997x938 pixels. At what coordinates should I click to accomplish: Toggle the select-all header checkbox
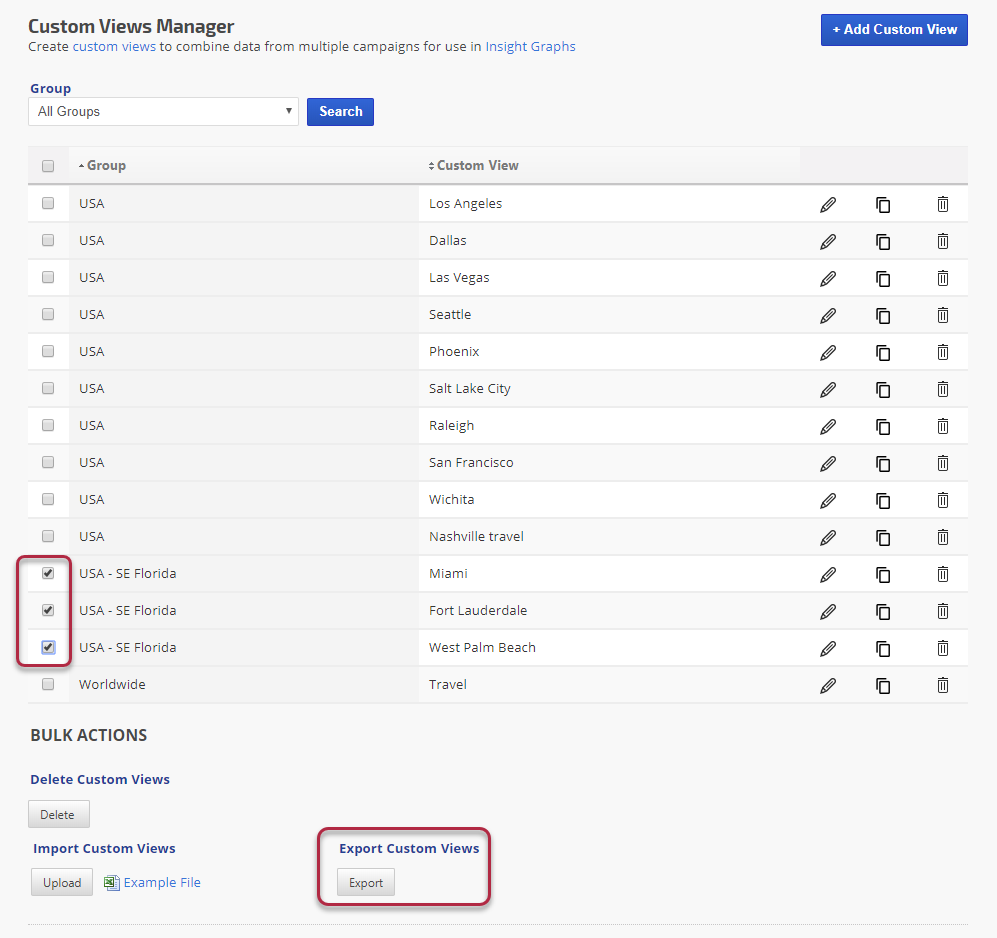pos(48,166)
